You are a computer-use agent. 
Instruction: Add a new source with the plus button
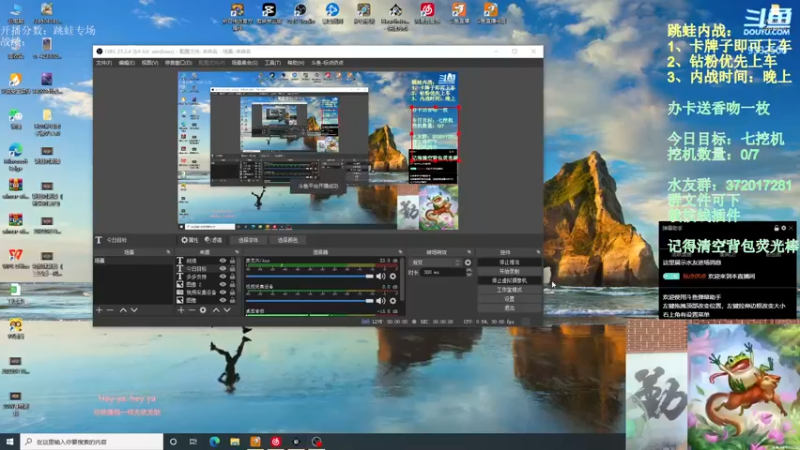pos(181,310)
